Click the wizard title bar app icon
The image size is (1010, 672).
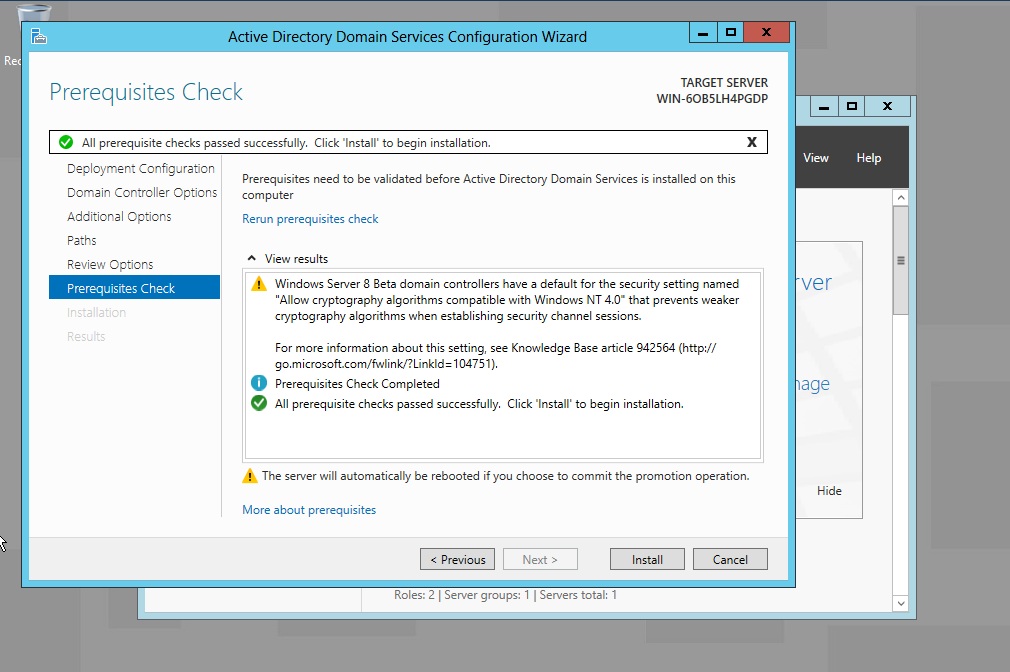39,37
